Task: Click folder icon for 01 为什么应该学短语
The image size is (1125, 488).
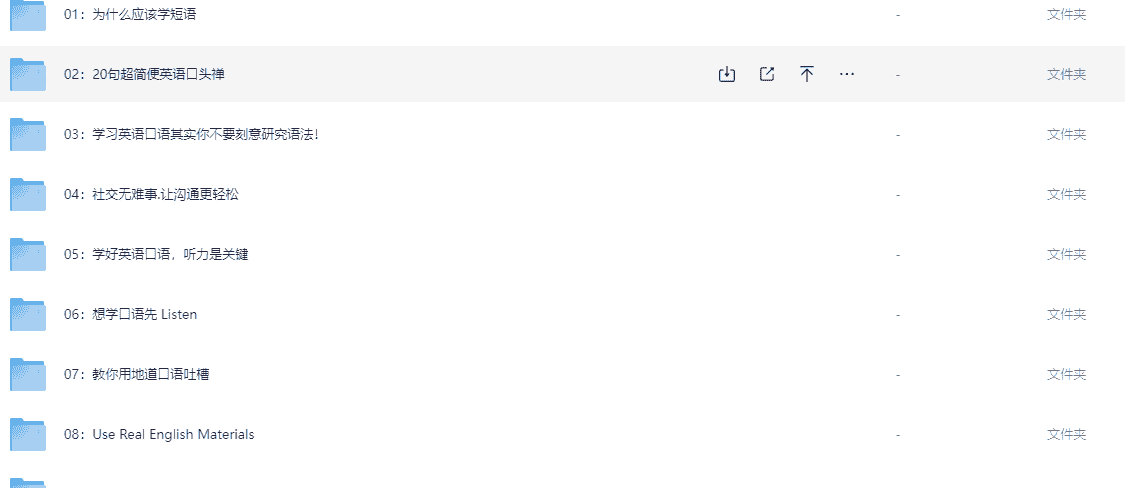Action: pyautogui.click(x=28, y=15)
